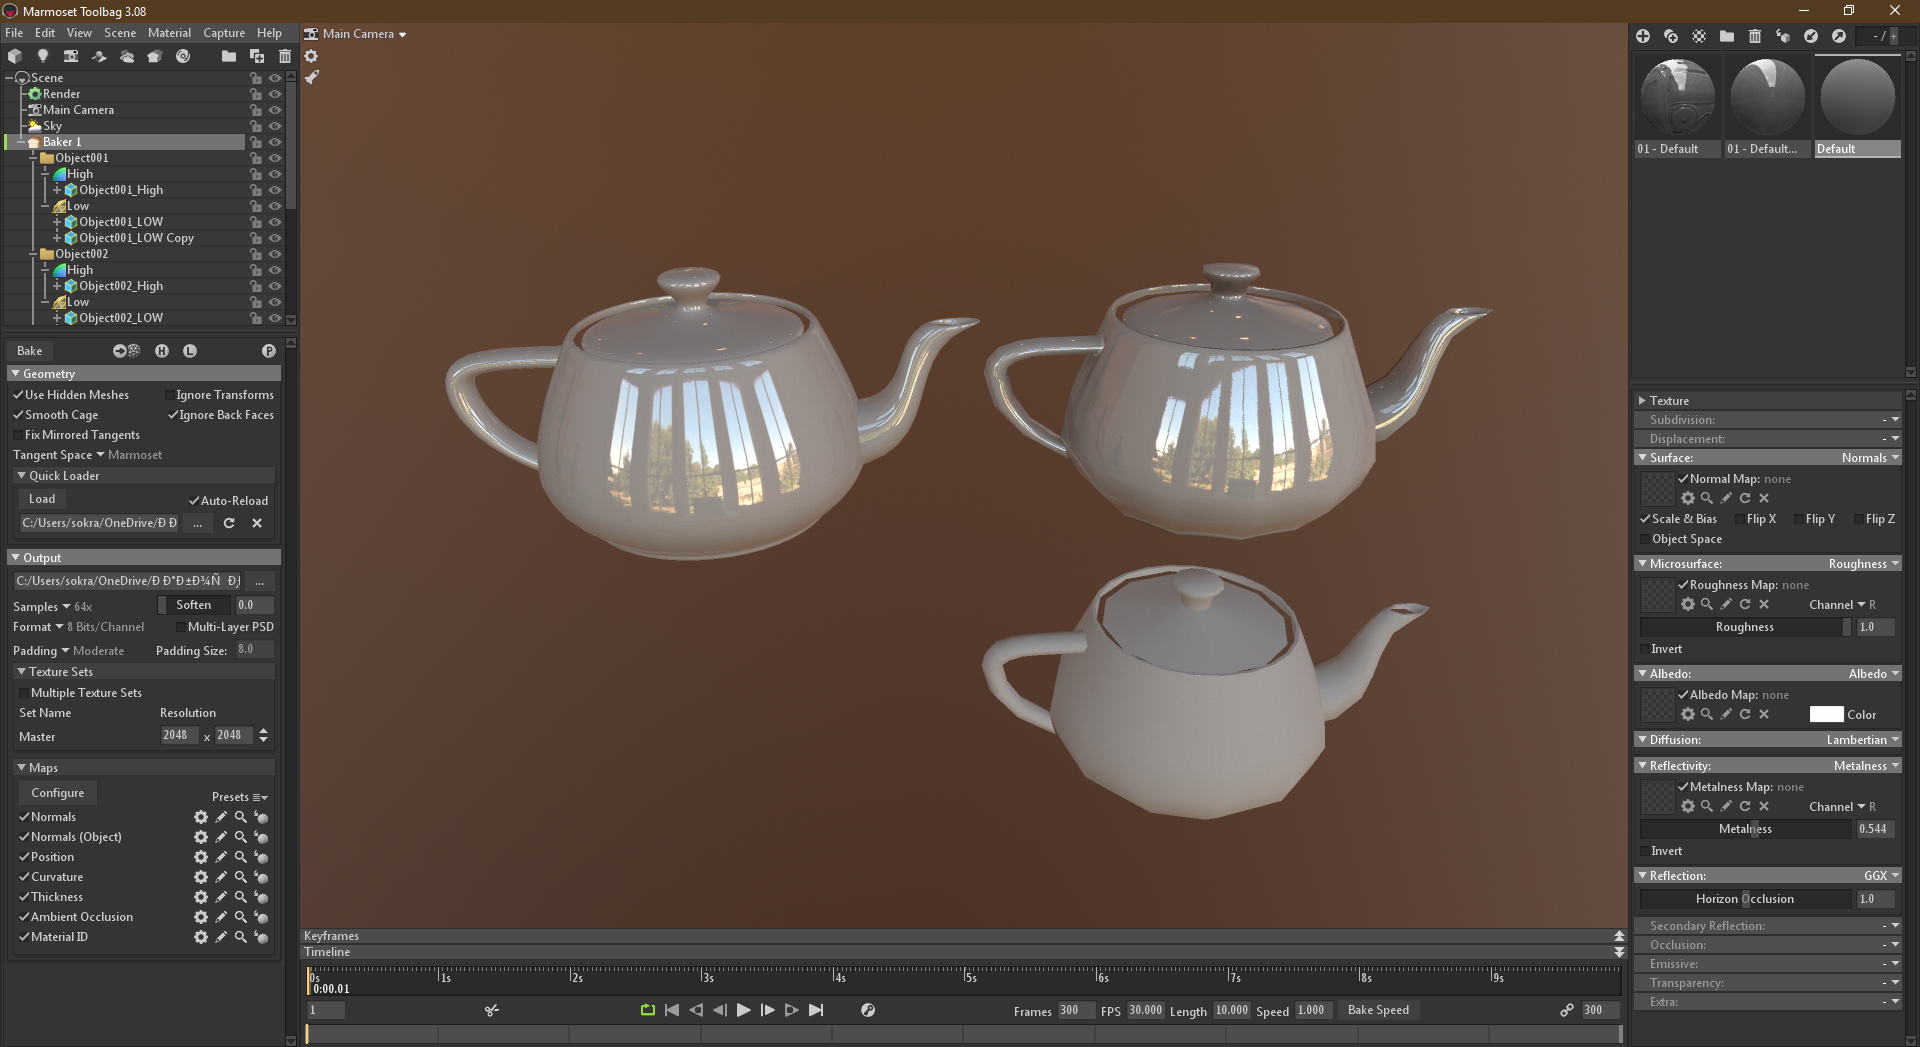Play the timeline animation
Viewport: 1920px width, 1047px height.
click(x=743, y=1010)
